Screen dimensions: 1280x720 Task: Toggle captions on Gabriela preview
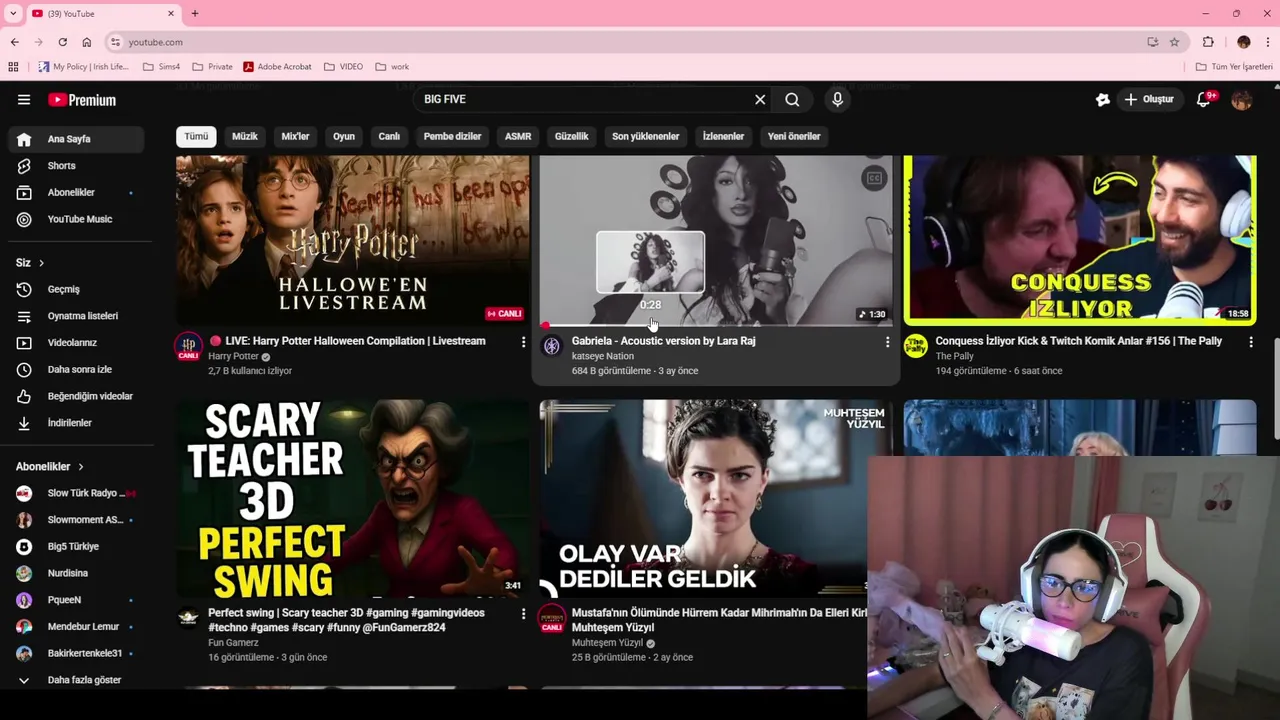coord(874,178)
